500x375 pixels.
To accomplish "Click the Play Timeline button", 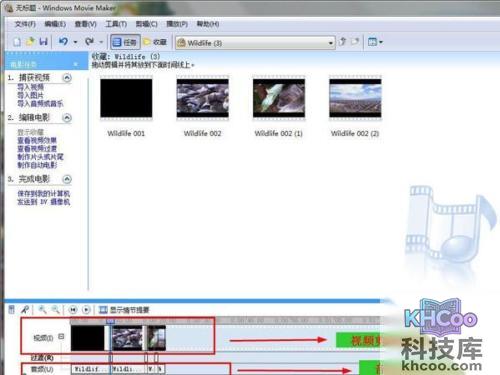I will 86,310.
